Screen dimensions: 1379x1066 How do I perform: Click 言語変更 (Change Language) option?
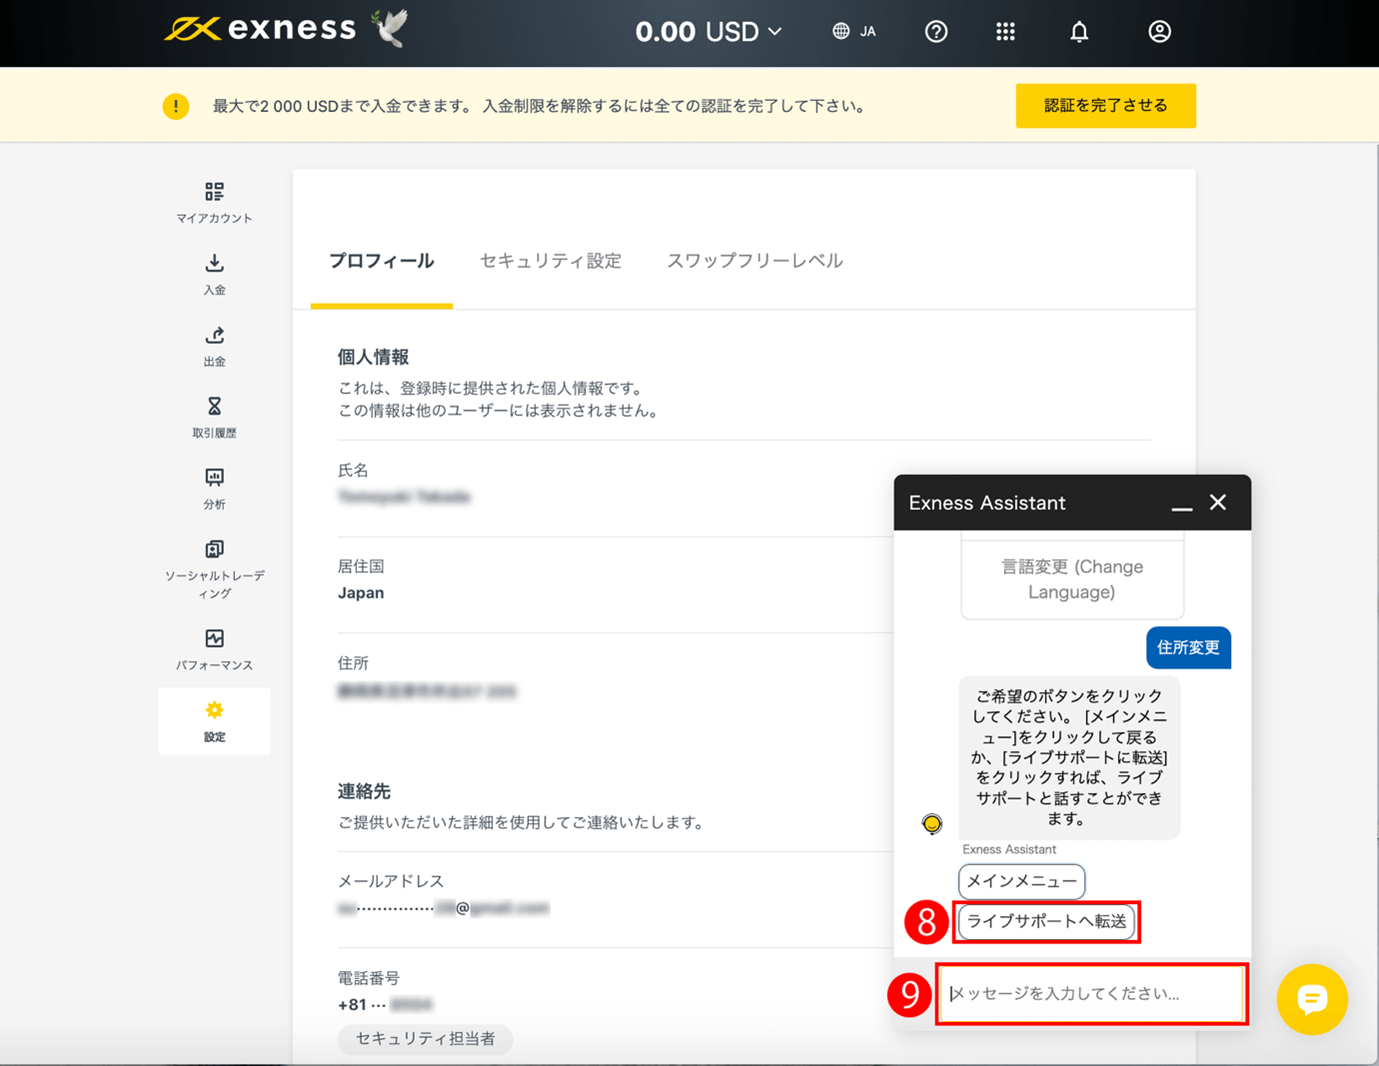pos(1072,579)
